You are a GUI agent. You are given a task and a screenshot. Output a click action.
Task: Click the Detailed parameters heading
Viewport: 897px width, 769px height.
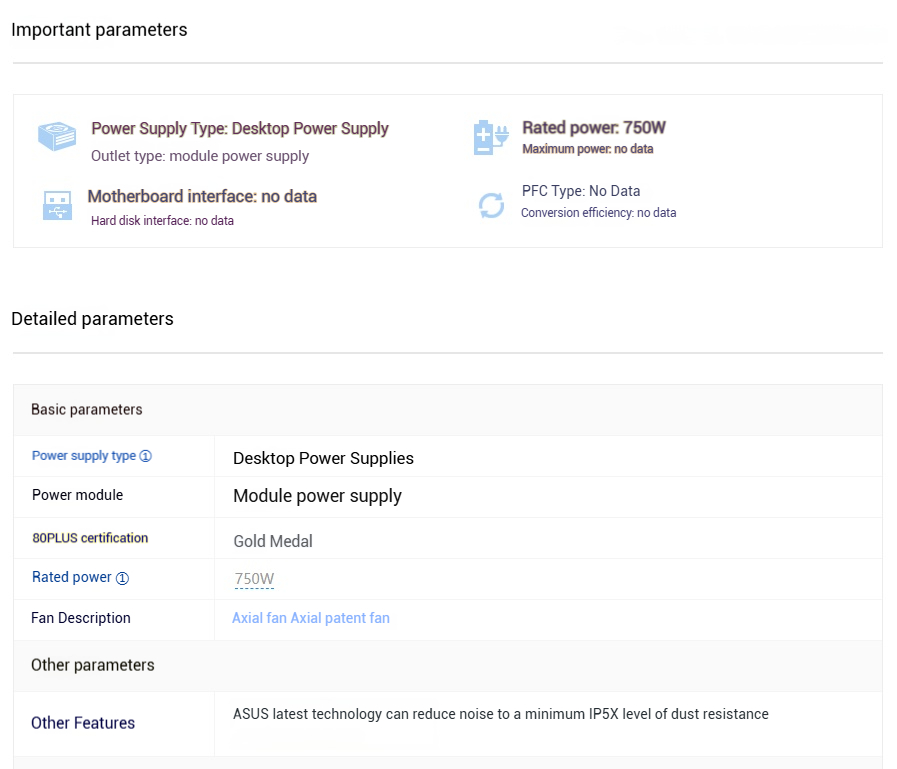(92, 319)
